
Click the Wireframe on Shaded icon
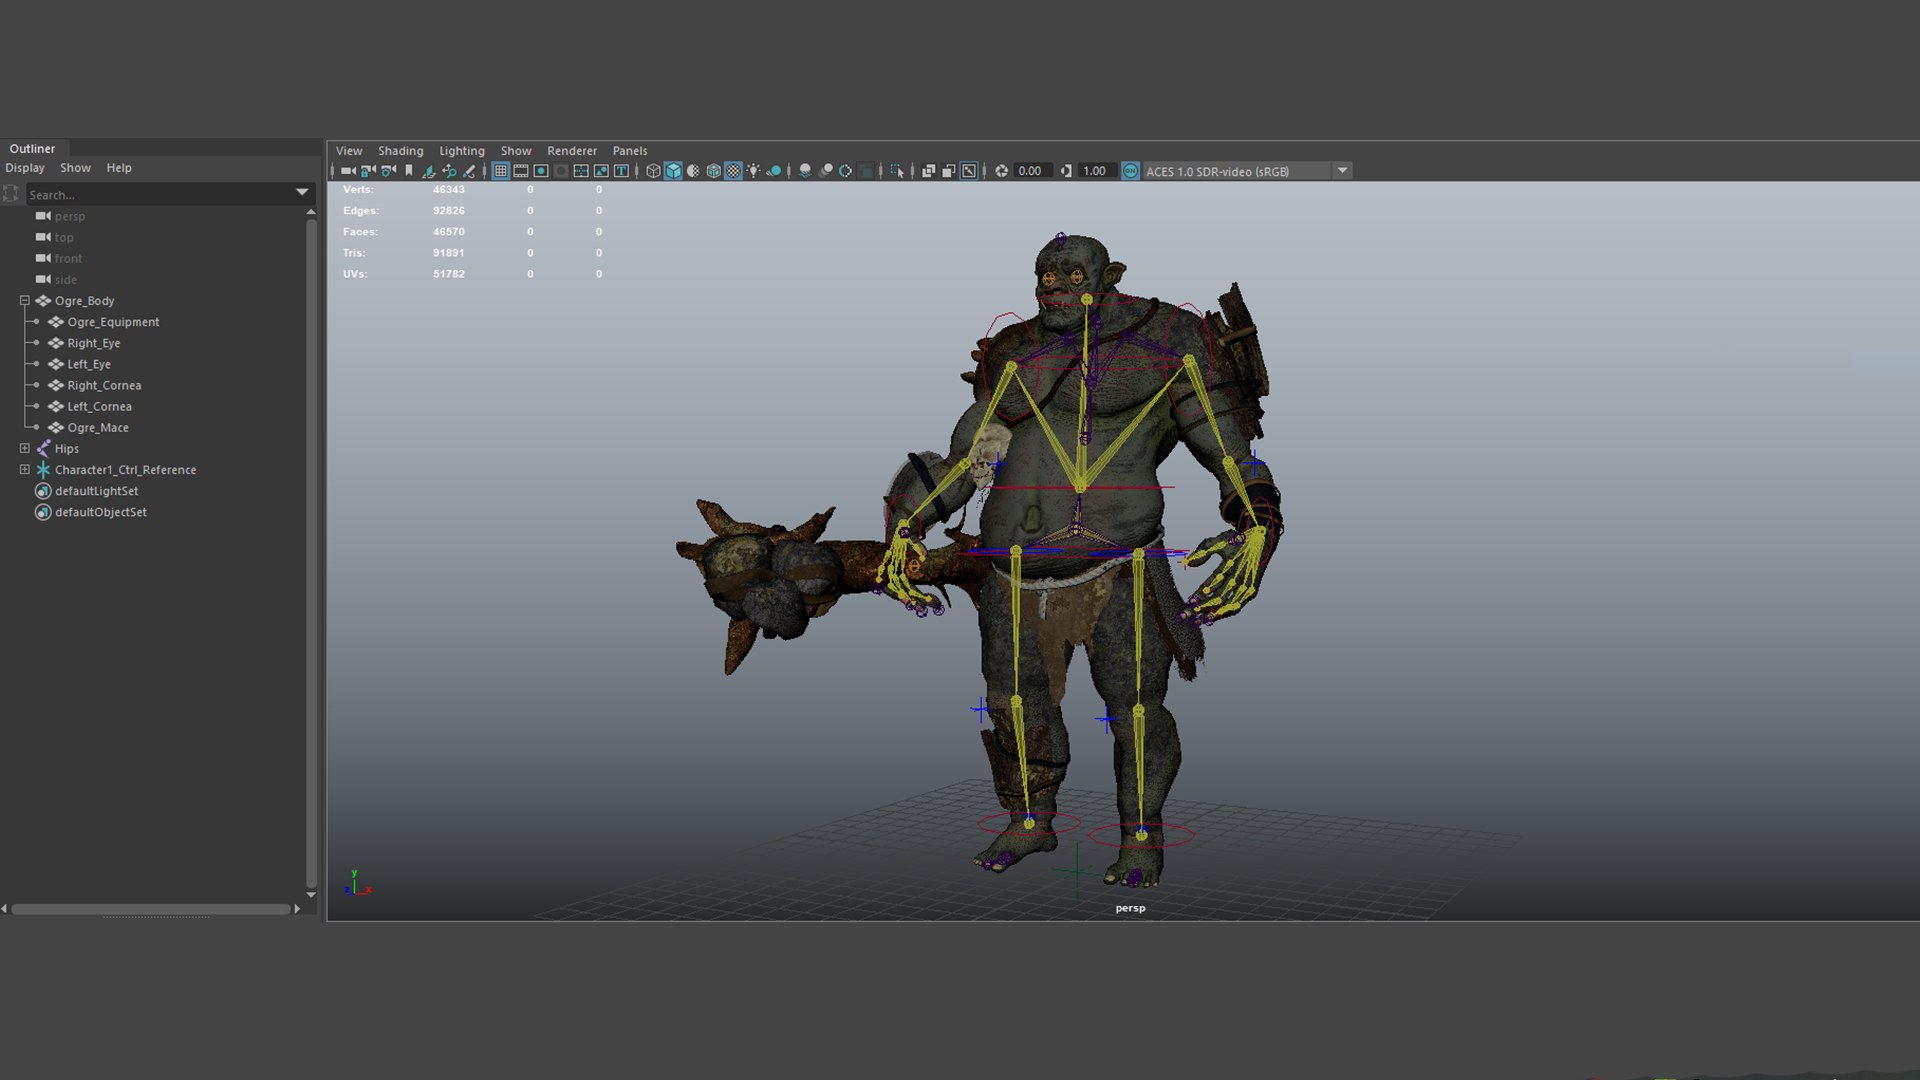(713, 171)
